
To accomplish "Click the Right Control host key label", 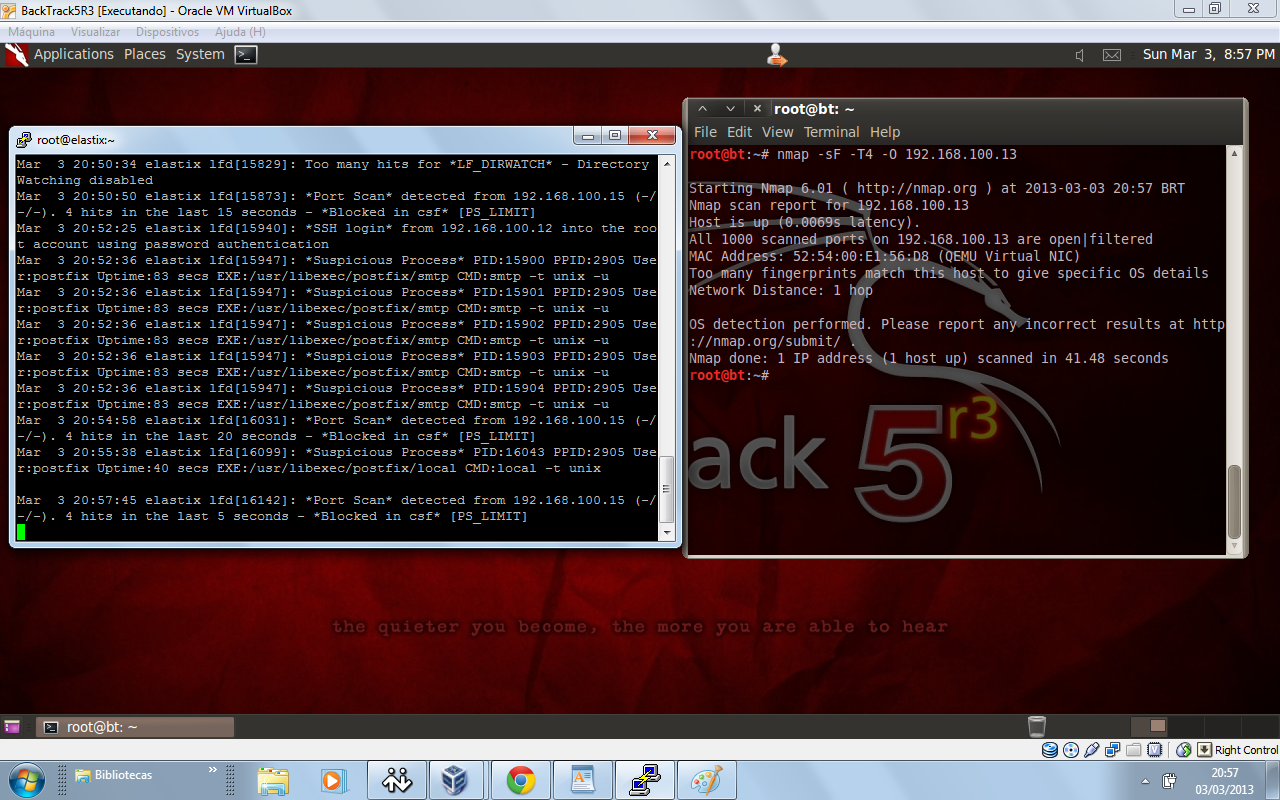I will point(1246,750).
